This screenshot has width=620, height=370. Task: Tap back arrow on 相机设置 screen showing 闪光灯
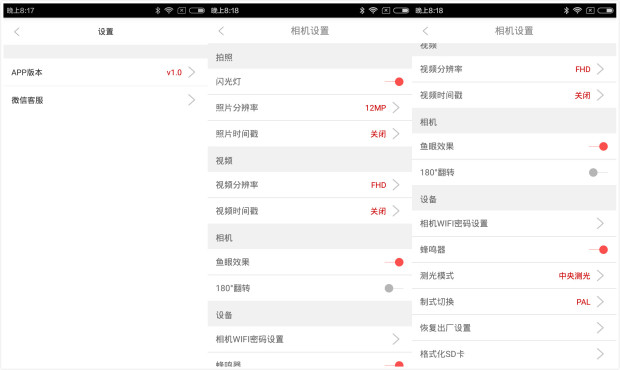pyautogui.click(x=221, y=31)
